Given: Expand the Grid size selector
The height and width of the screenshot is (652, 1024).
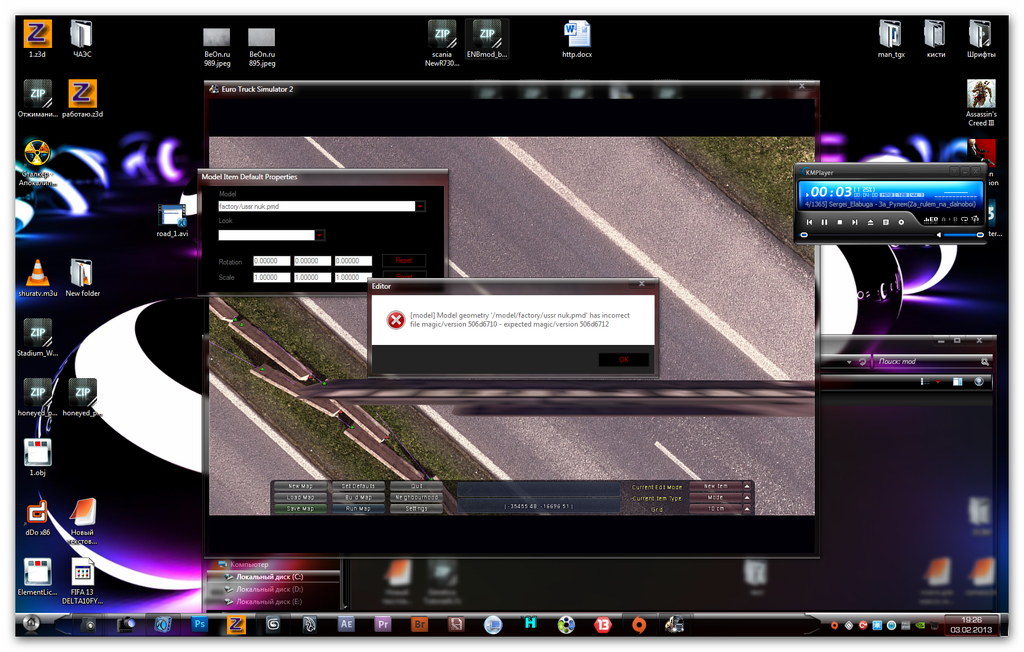Looking at the screenshot, I should click(x=747, y=509).
